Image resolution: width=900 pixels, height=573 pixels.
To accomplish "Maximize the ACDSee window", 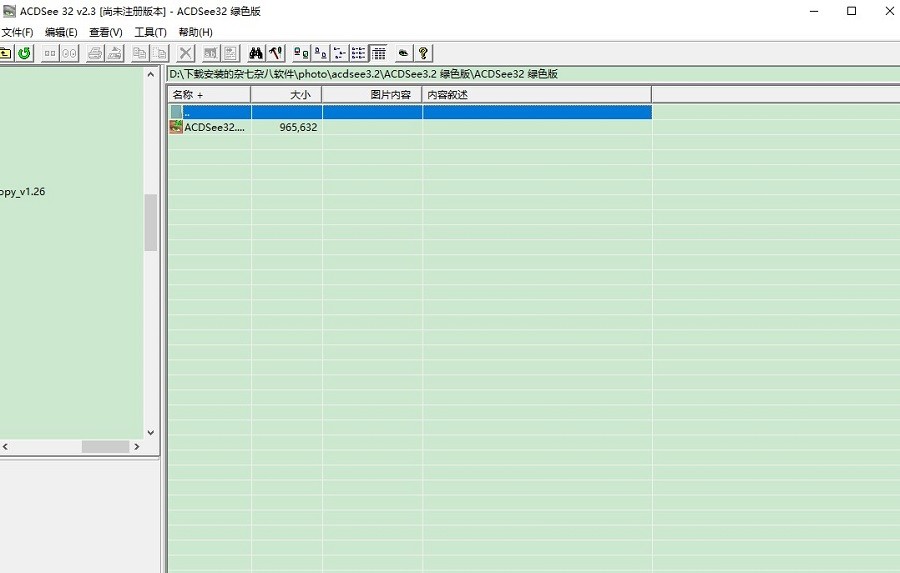I will click(x=852, y=11).
